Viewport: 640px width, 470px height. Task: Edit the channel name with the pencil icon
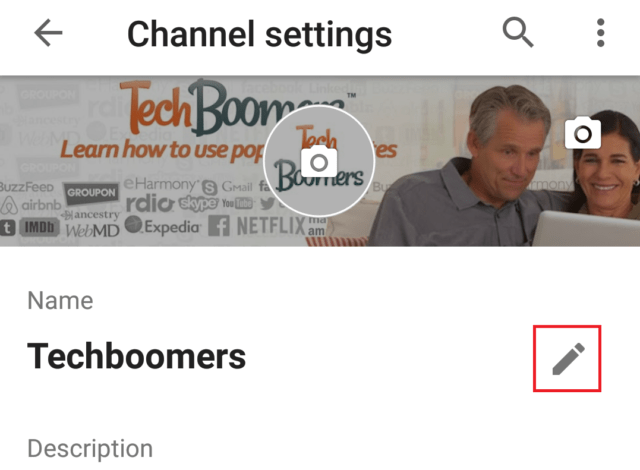[568, 359]
